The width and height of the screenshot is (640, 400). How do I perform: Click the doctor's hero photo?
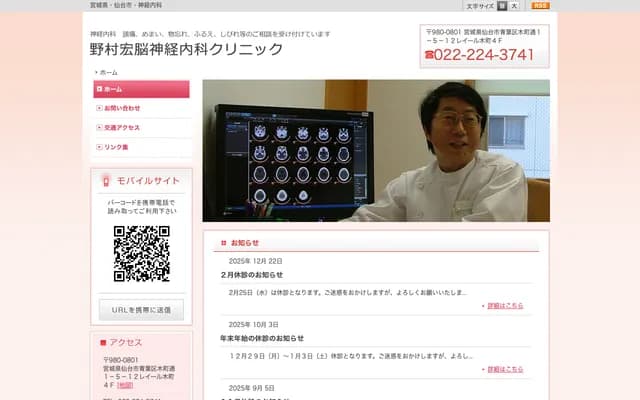pos(376,151)
